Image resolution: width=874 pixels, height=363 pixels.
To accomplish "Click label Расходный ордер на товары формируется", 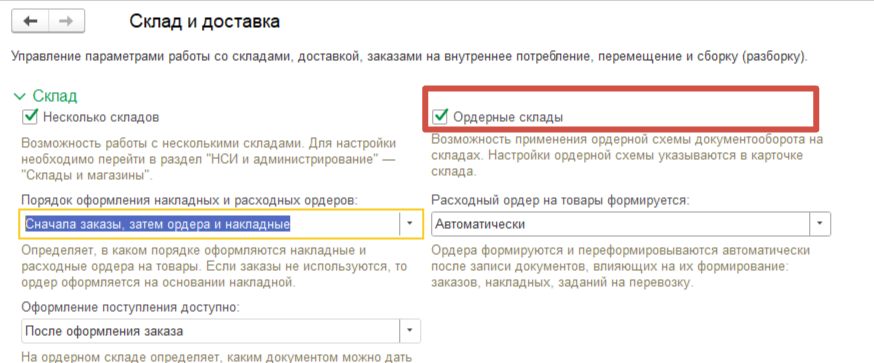I will click(560, 200).
